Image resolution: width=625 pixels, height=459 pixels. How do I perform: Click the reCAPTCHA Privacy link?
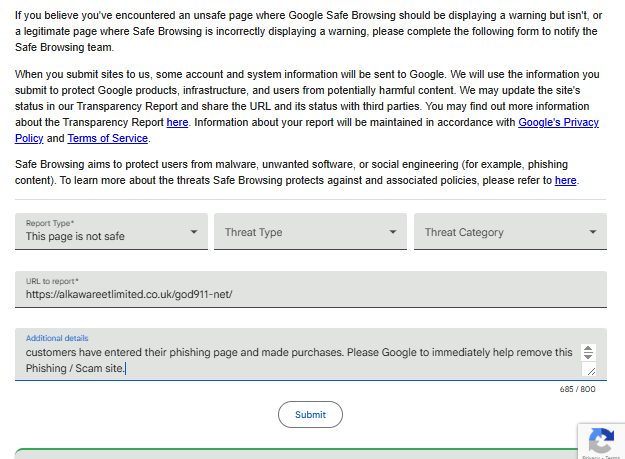pyautogui.click(x=589, y=457)
